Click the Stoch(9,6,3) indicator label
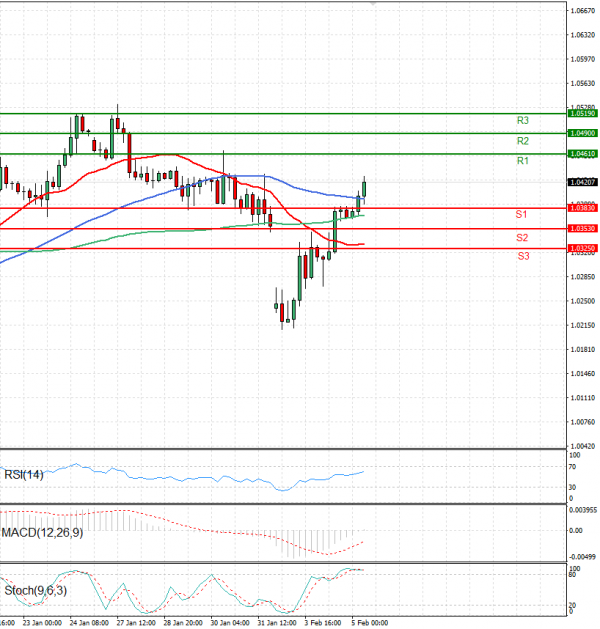The height and width of the screenshot is (629, 600). tap(35, 590)
